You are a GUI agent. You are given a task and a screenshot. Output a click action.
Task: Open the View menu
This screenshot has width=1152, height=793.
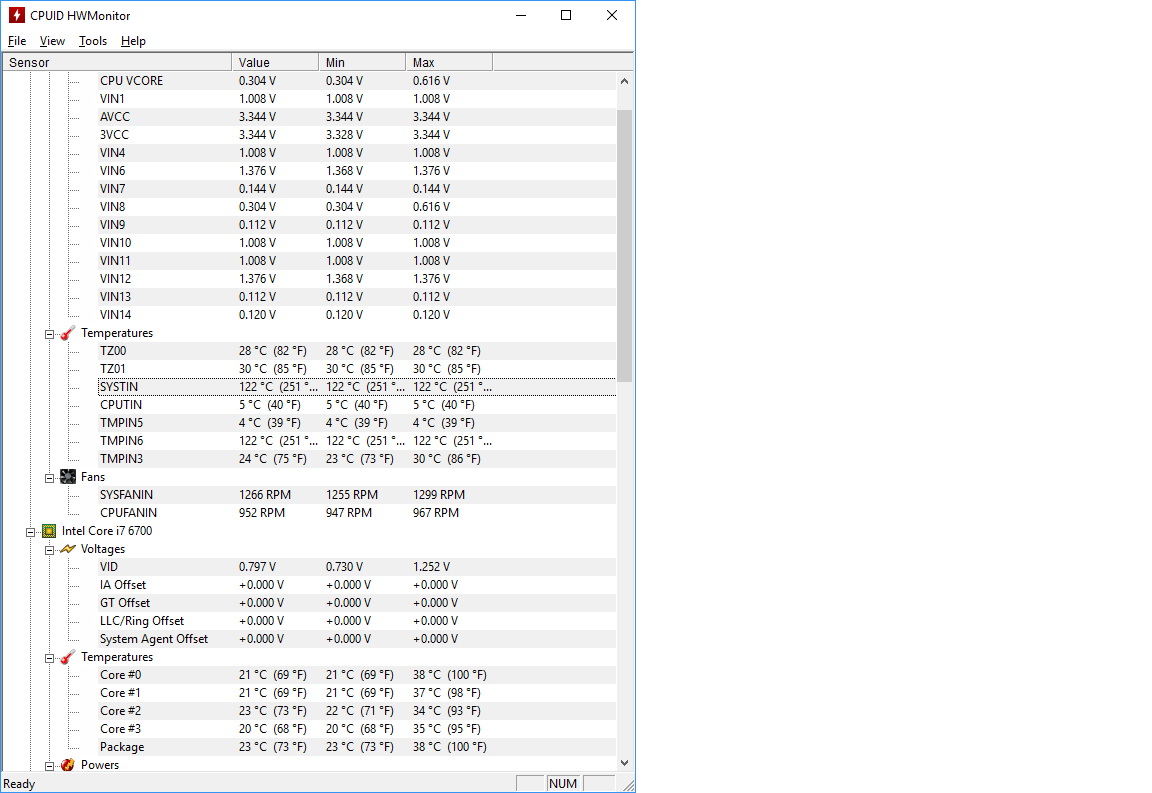click(52, 41)
